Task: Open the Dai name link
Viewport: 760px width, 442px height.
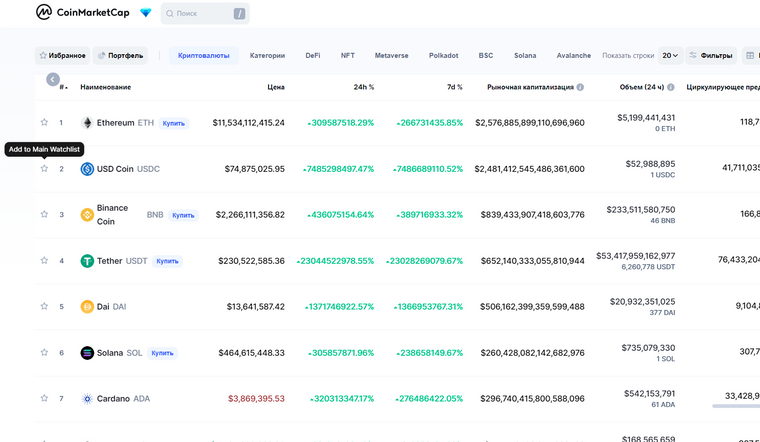Action: tap(103, 306)
